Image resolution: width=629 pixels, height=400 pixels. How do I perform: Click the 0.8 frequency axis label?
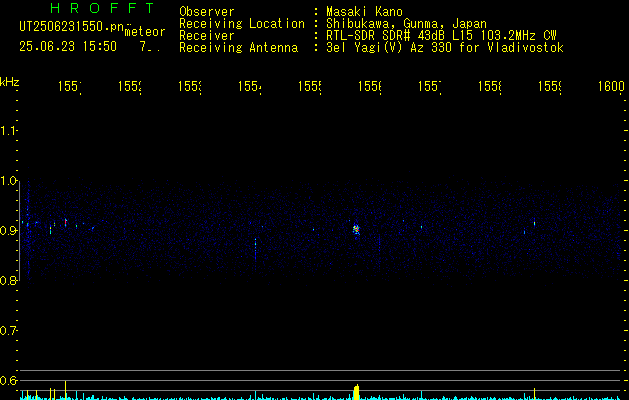8,280
